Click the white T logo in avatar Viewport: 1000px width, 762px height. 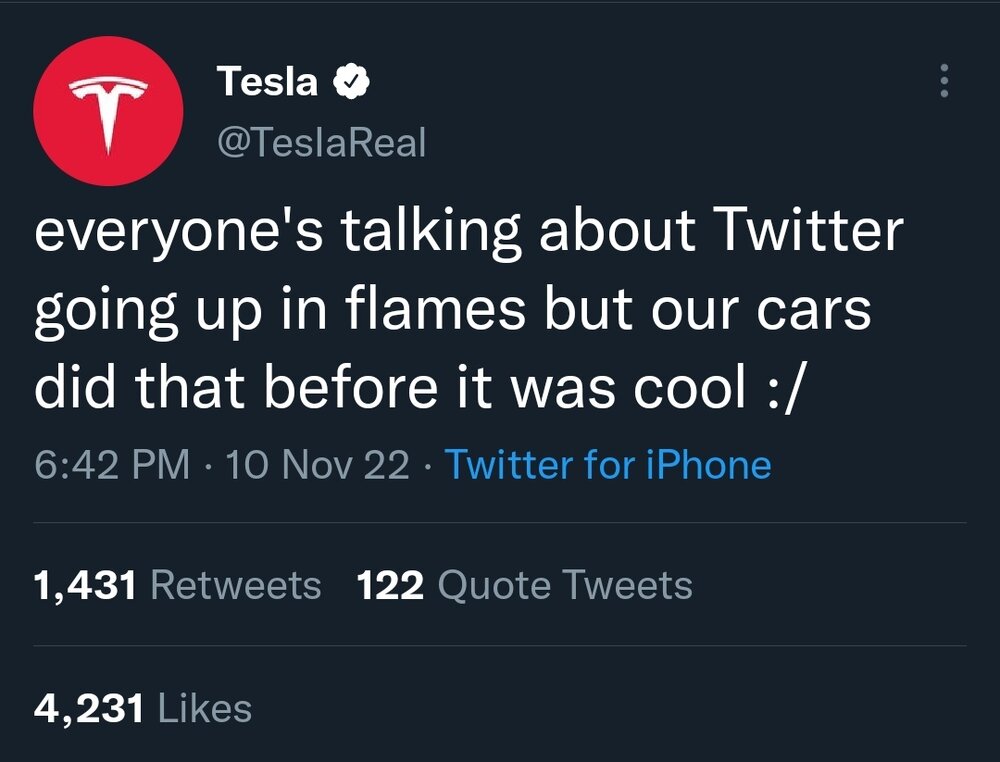pyautogui.click(x=108, y=115)
